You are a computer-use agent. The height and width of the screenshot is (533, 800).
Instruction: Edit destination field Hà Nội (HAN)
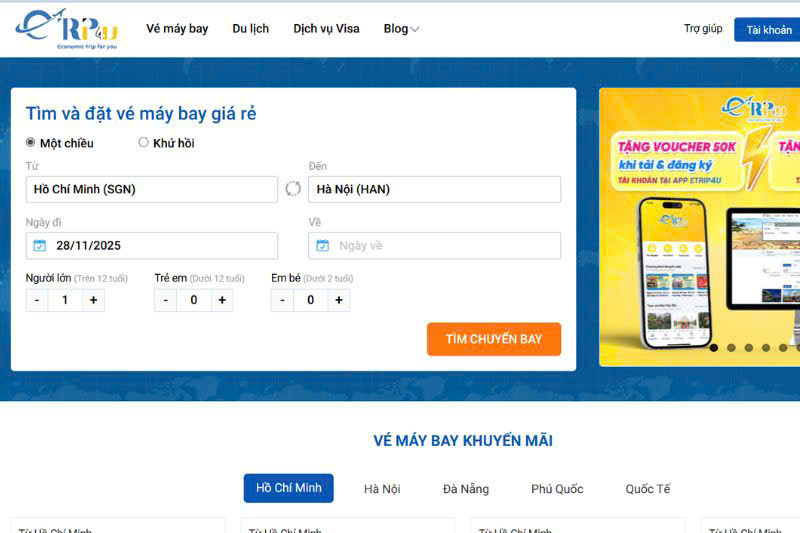[434, 189]
